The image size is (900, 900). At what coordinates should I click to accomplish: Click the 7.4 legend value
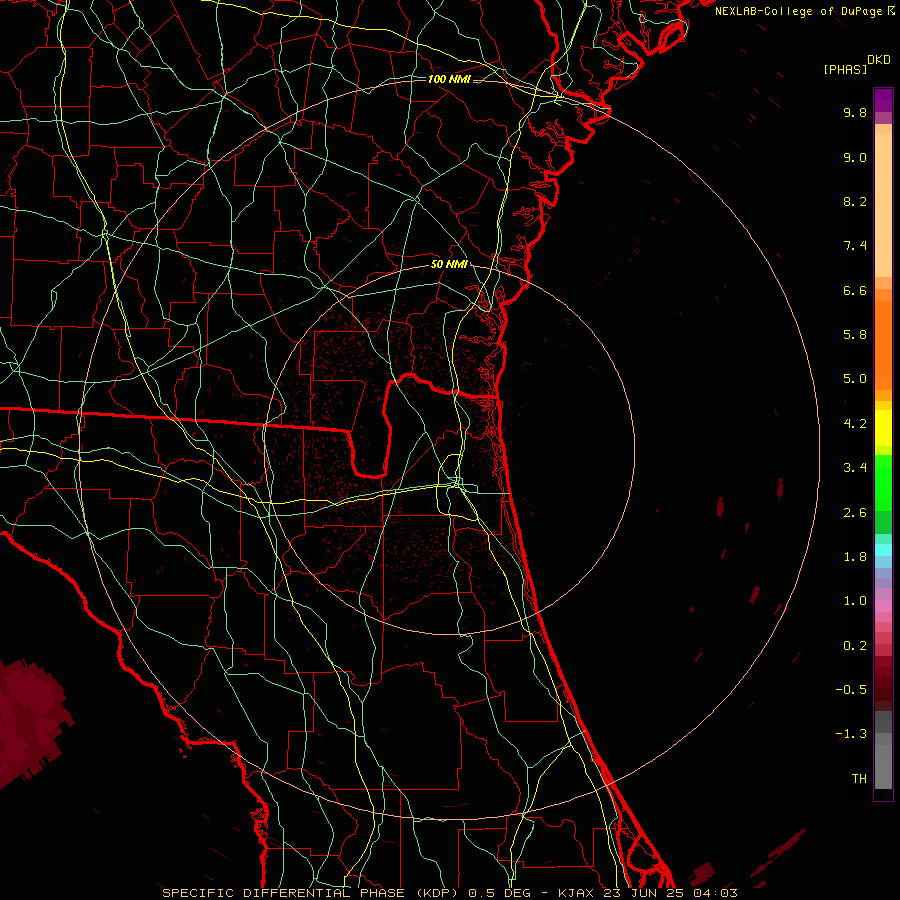coord(855,246)
